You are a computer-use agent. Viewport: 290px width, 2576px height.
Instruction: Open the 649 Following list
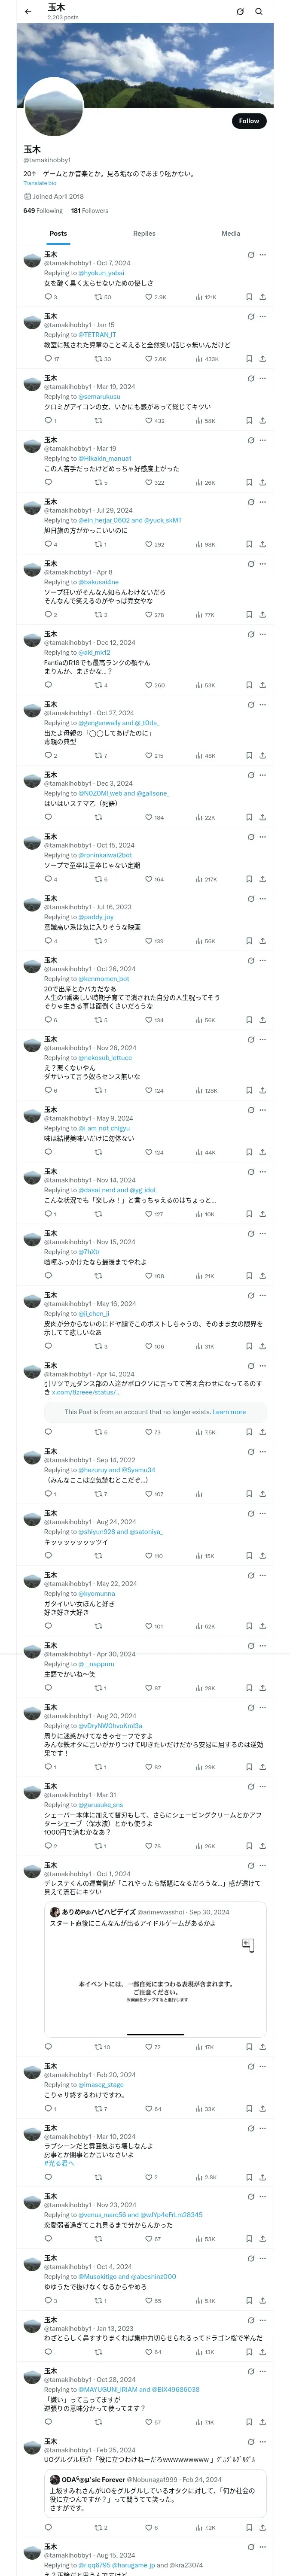[43, 211]
